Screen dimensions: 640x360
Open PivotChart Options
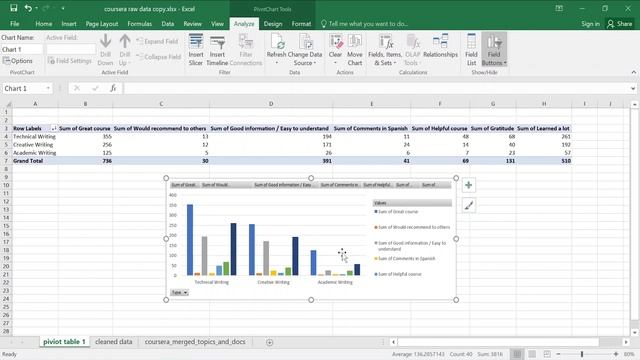18,60
